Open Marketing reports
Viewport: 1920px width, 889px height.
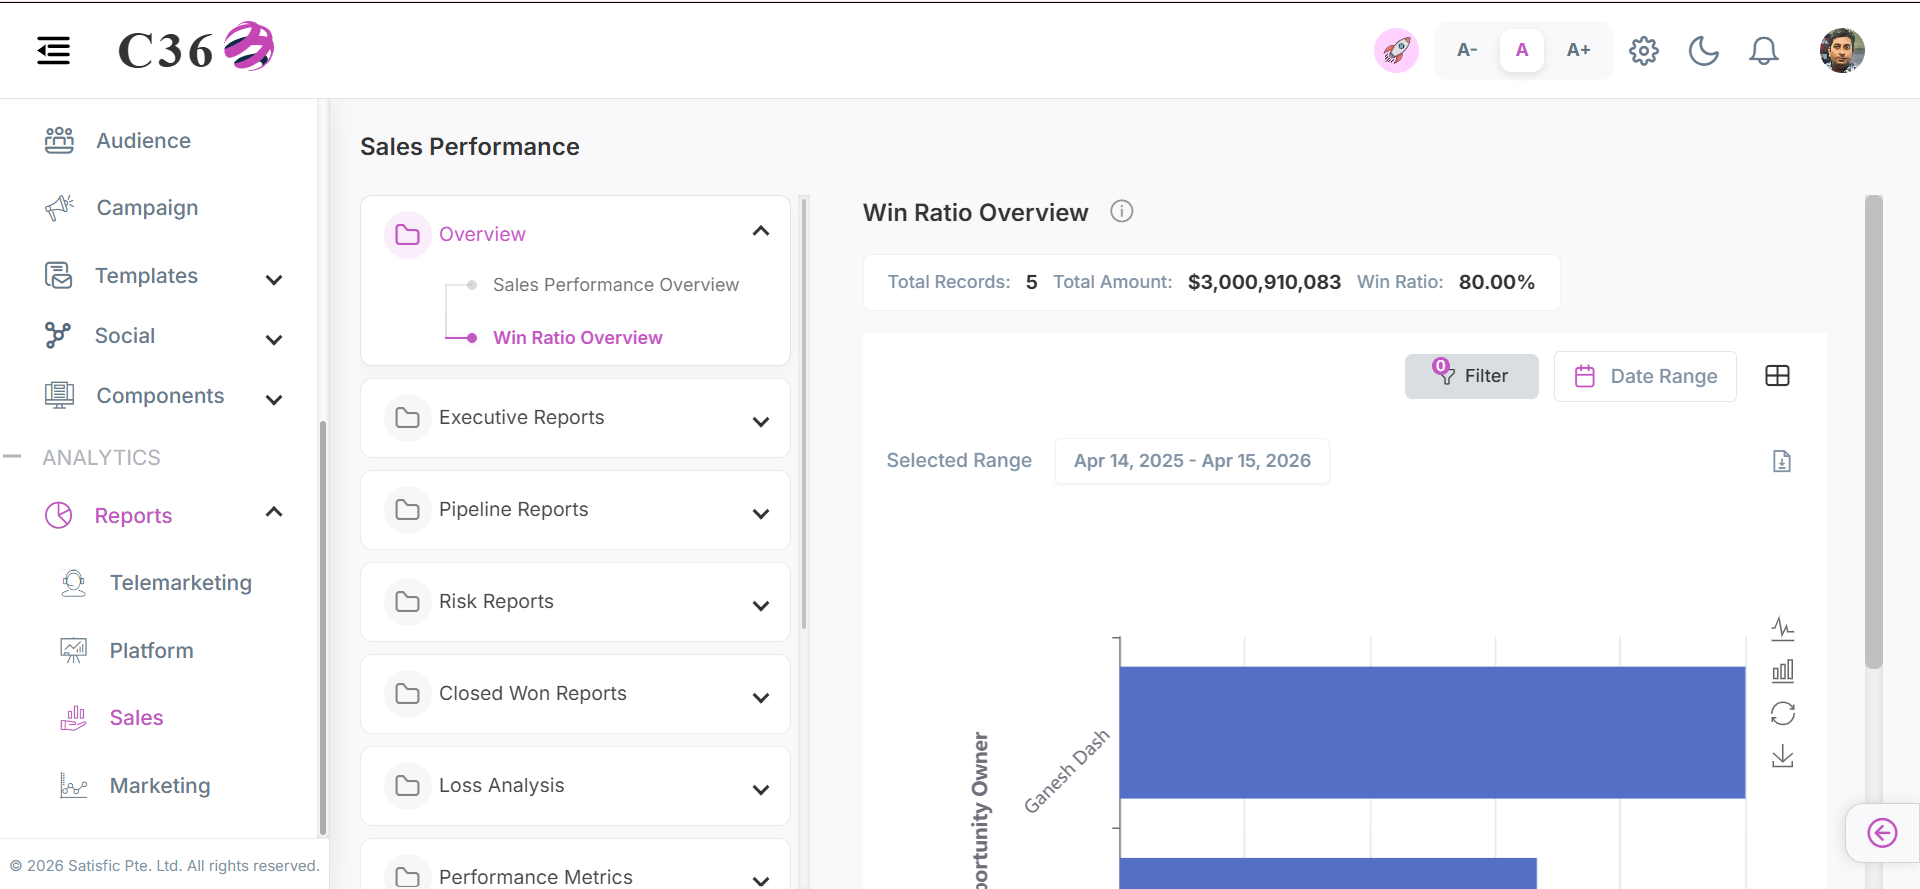pos(160,786)
